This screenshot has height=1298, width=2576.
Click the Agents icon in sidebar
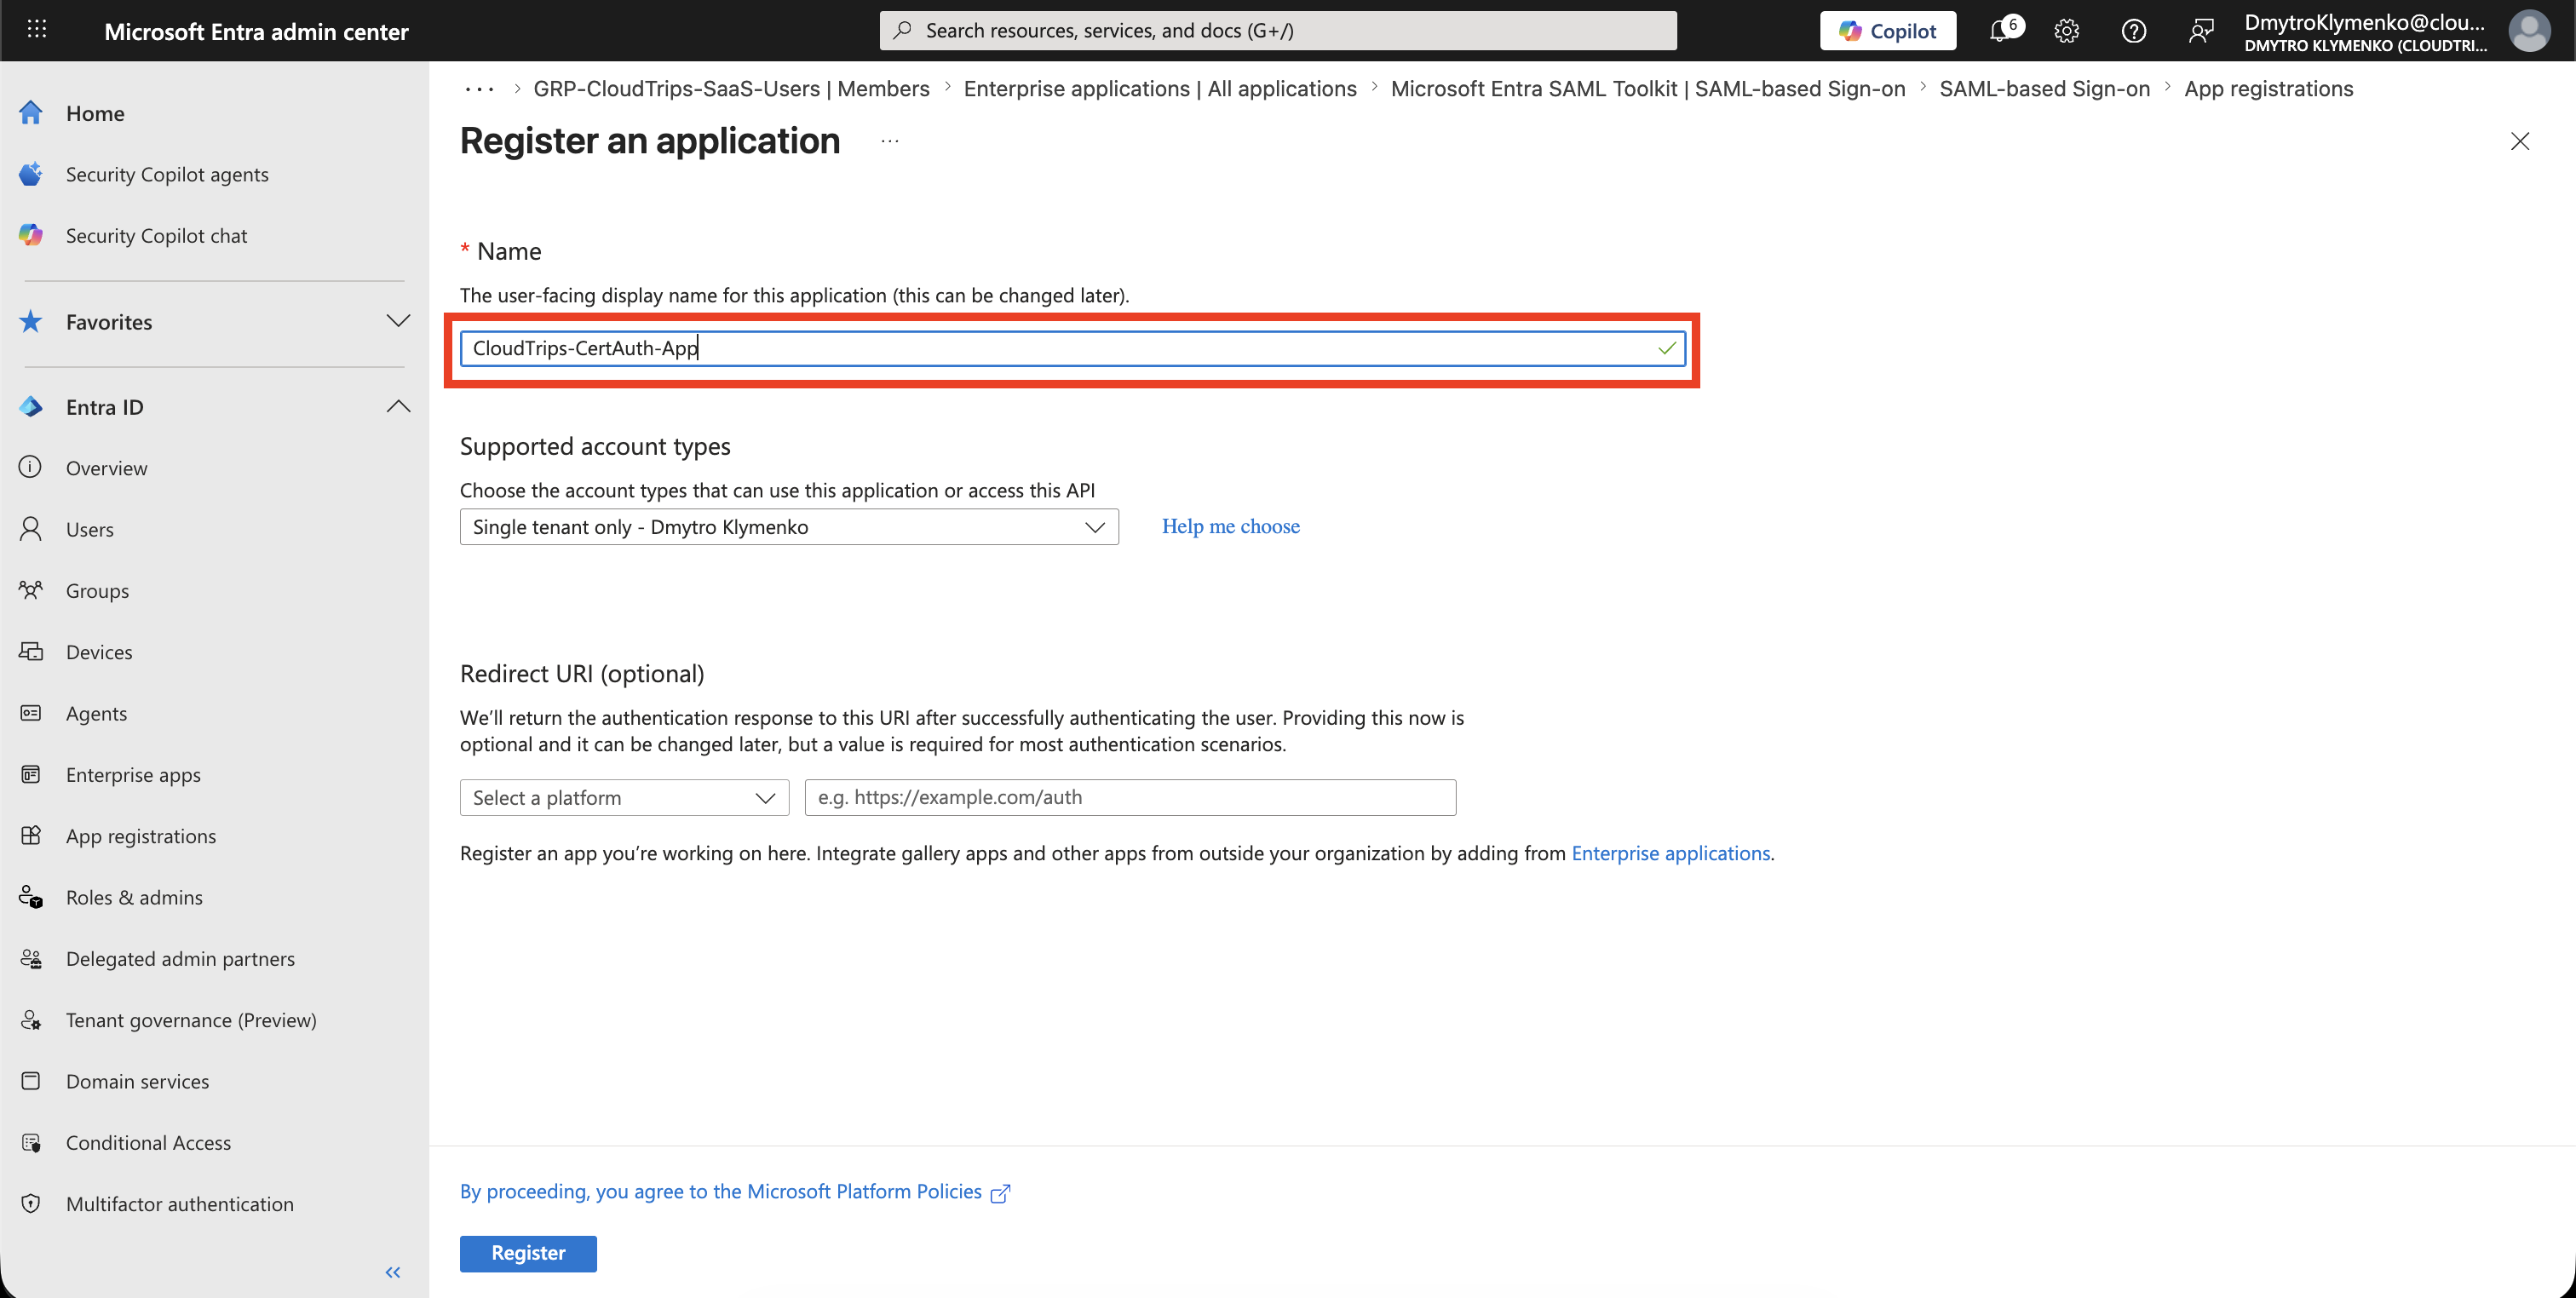click(x=31, y=713)
